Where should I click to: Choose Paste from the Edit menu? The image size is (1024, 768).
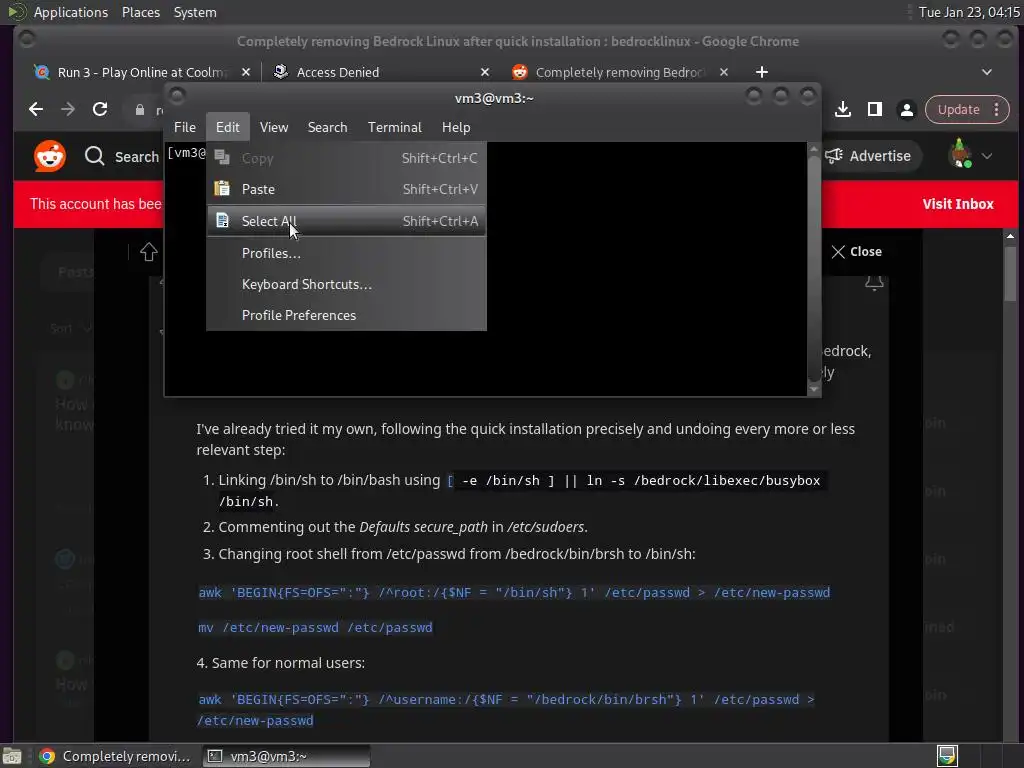coord(346,189)
